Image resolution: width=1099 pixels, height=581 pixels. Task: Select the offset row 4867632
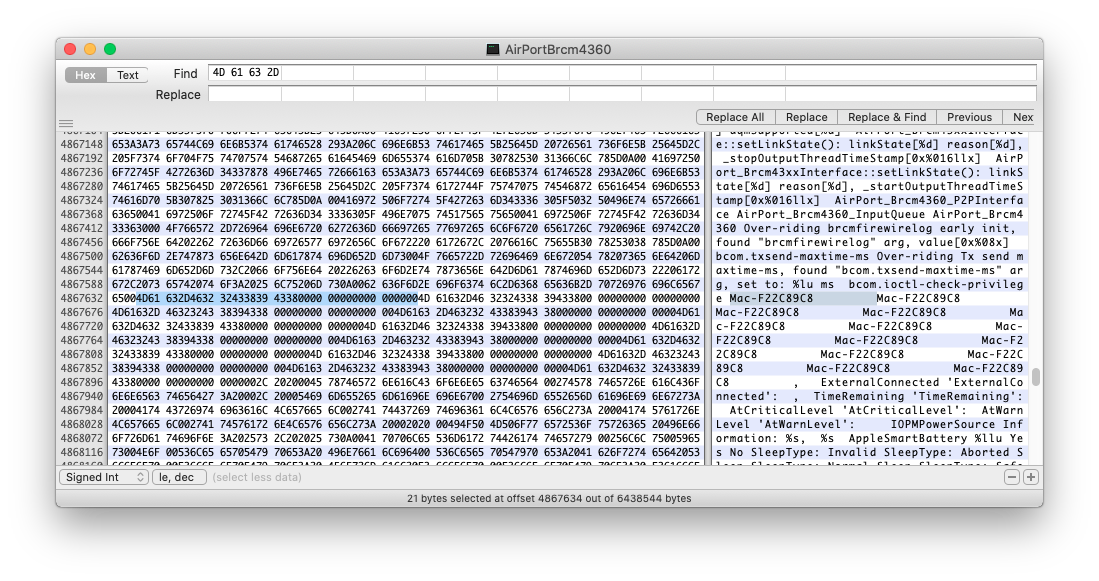coord(81,299)
